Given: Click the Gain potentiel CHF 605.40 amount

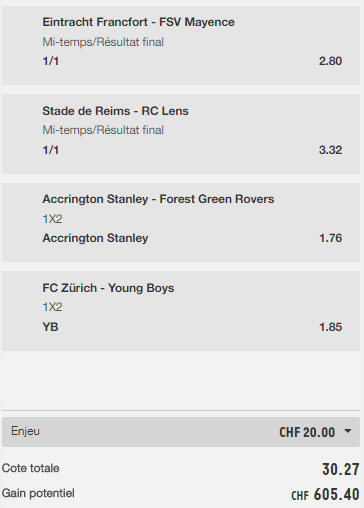Looking at the screenshot, I should (x=325, y=494).
